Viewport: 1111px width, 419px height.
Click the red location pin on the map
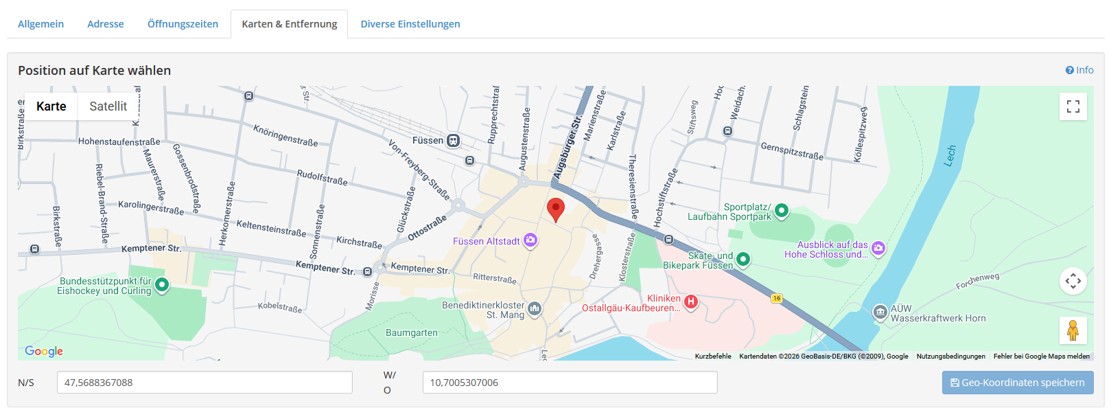pyautogui.click(x=556, y=211)
